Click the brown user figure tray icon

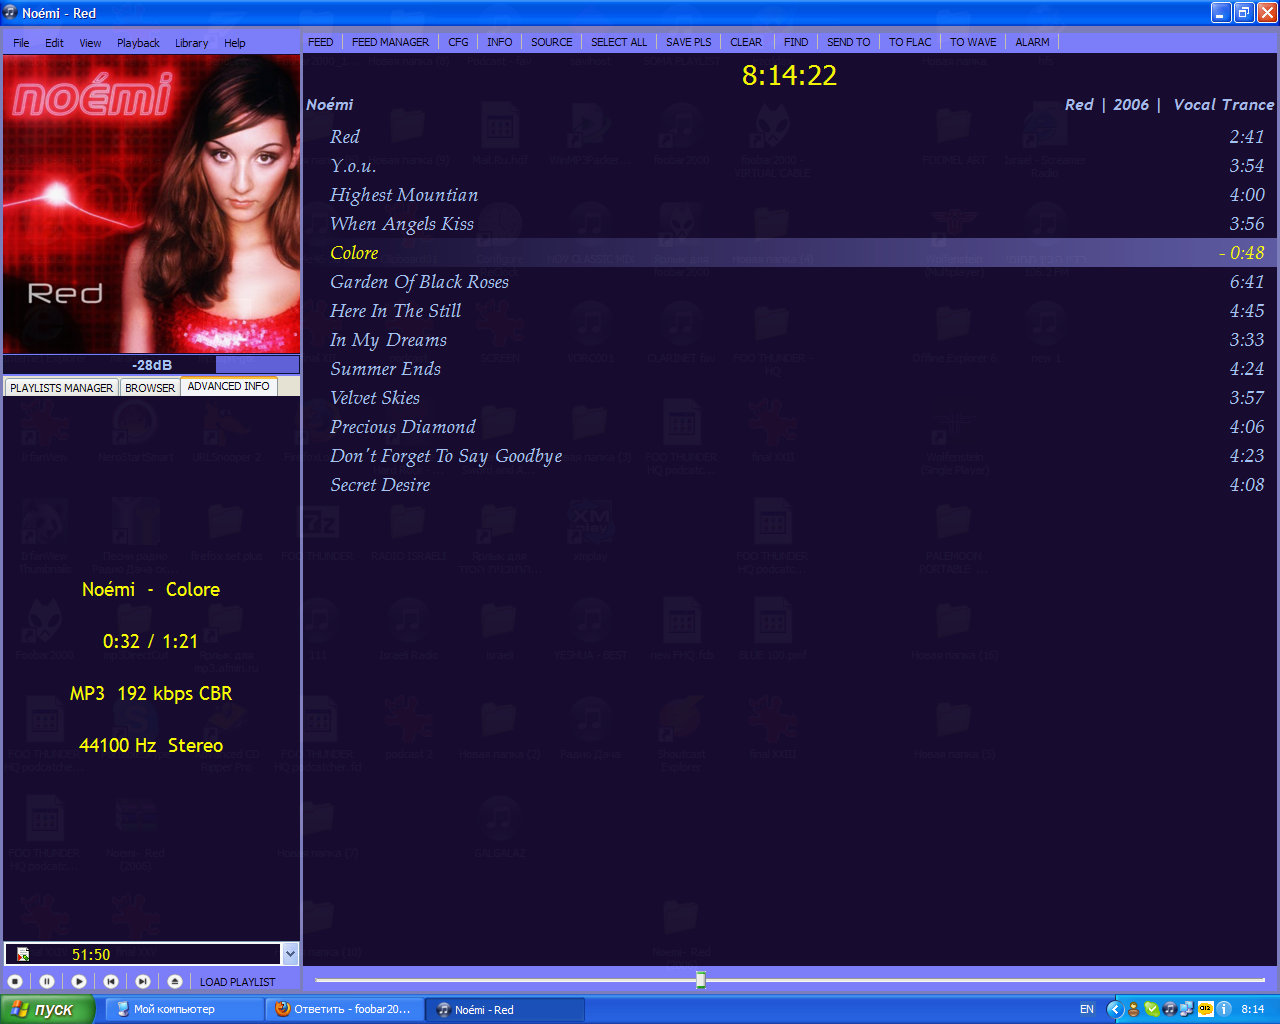[x=1134, y=1009]
